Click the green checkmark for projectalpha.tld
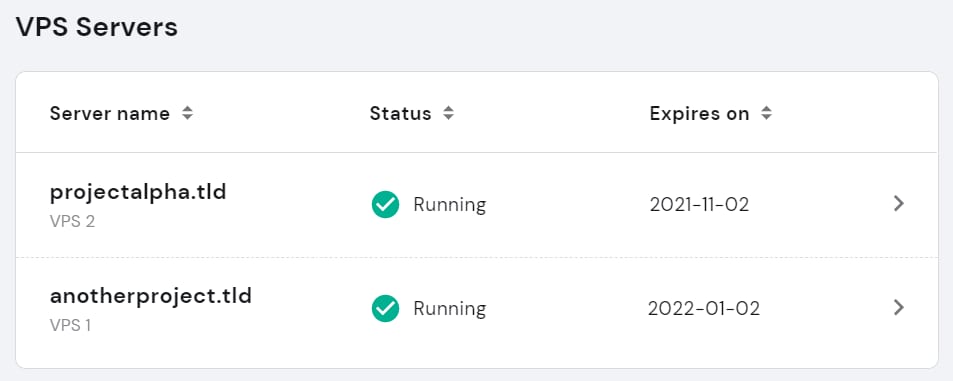This screenshot has height=381, width=953. point(385,204)
